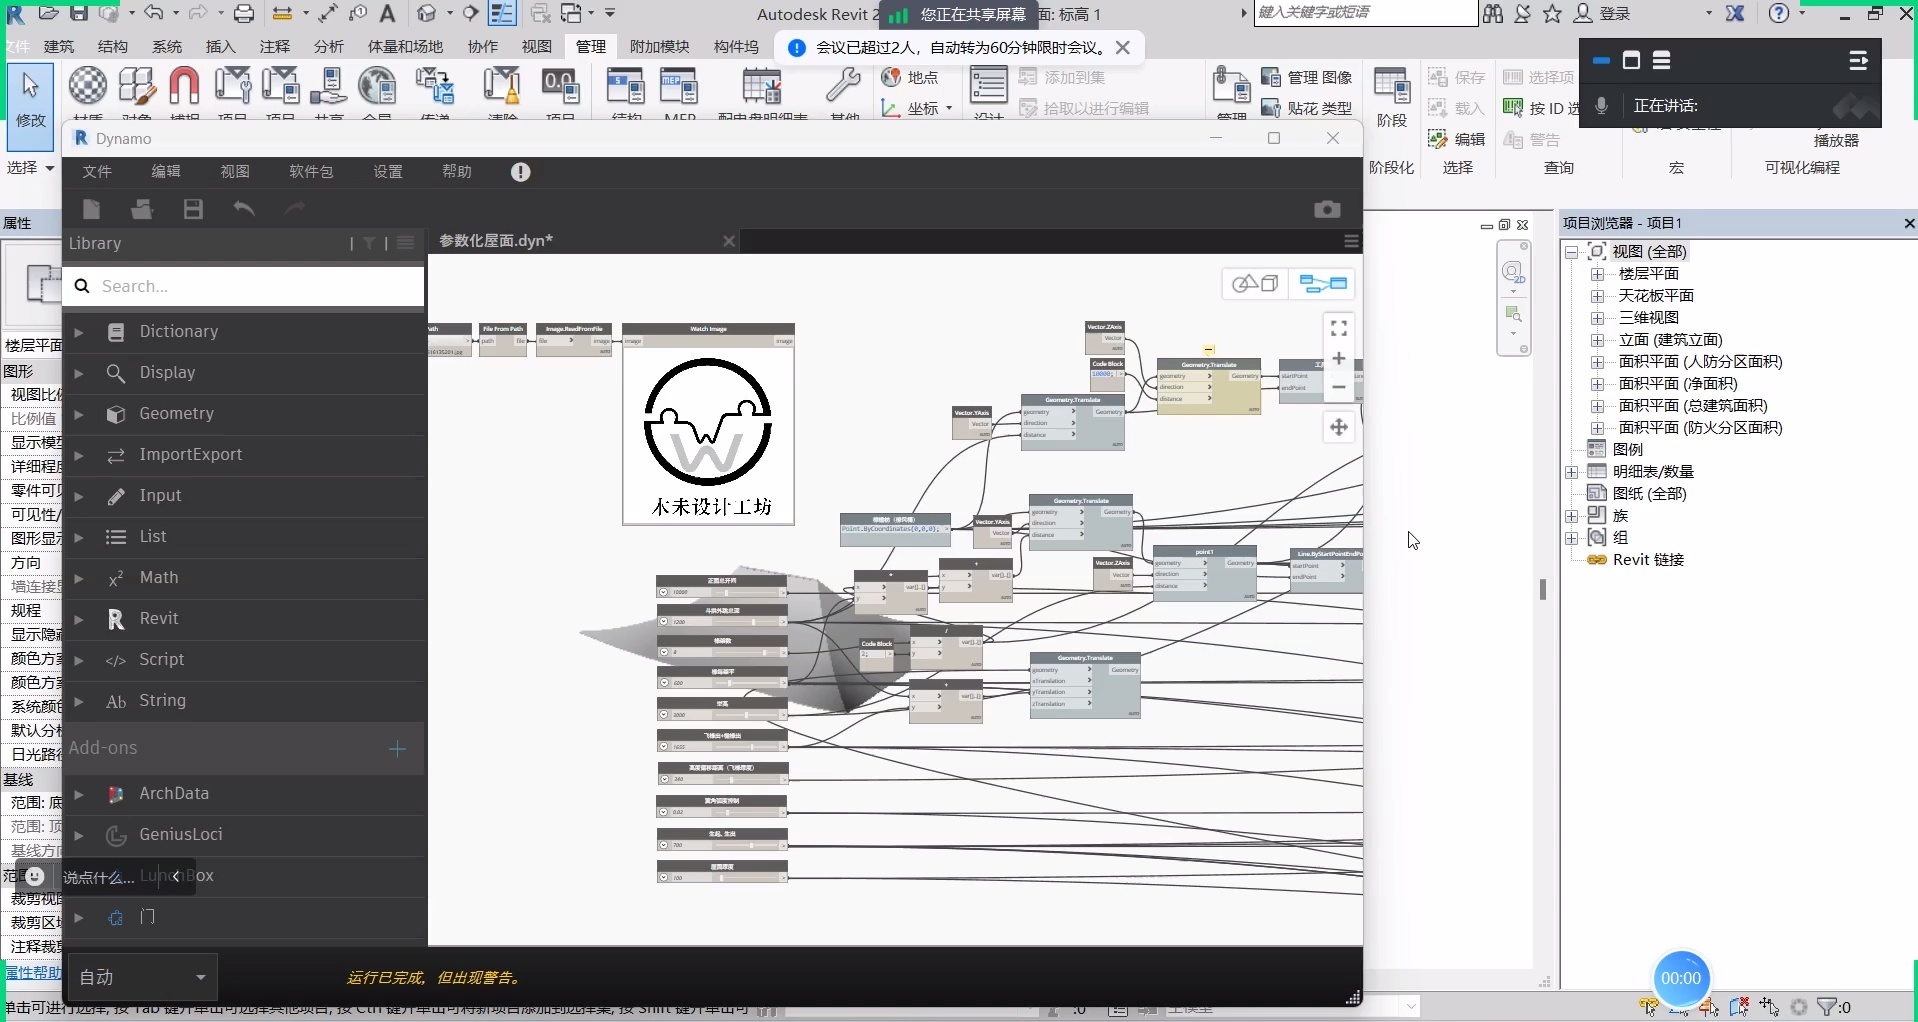Click the 管理 图像 button in the ribbon
Image resolution: width=1918 pixels, height=1022 pixels.
[1307, 78]
